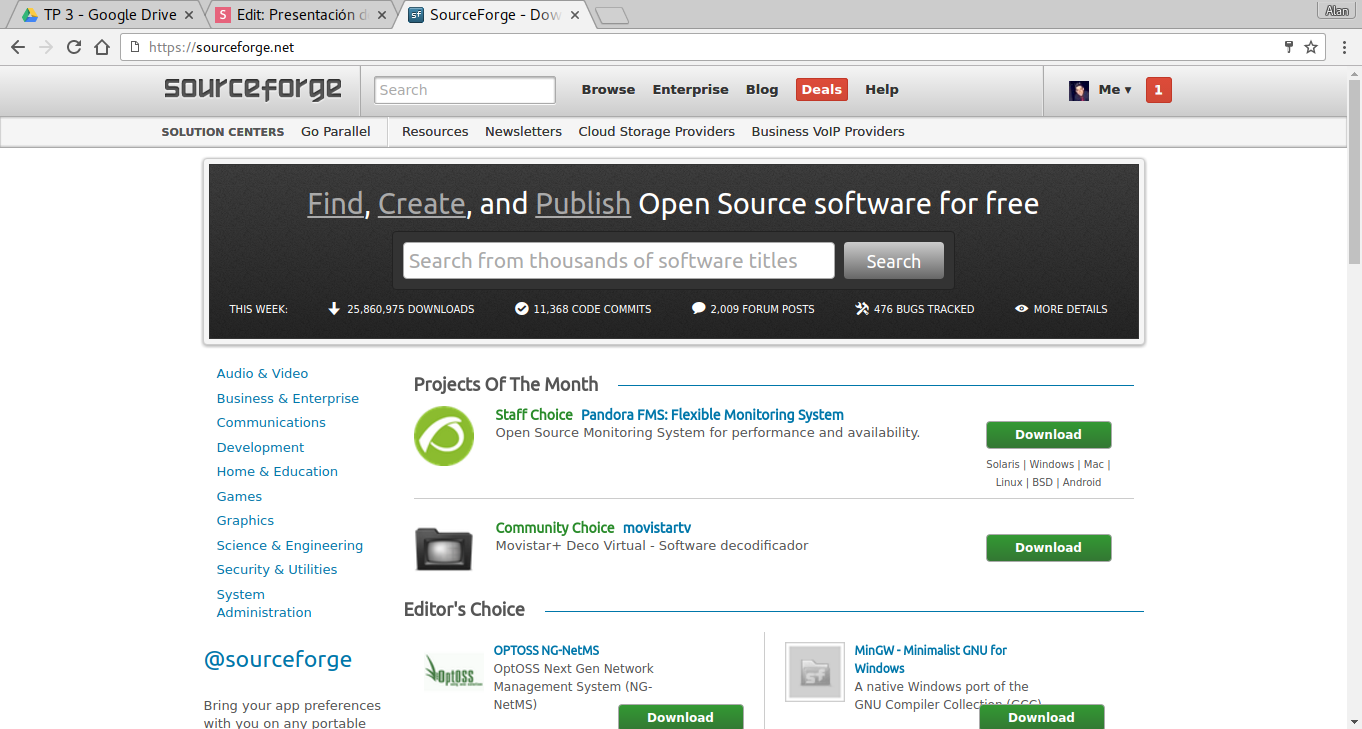Open the OPTOSS NG-NetMS project link
Screen dimensions: 1362x729
546,651
